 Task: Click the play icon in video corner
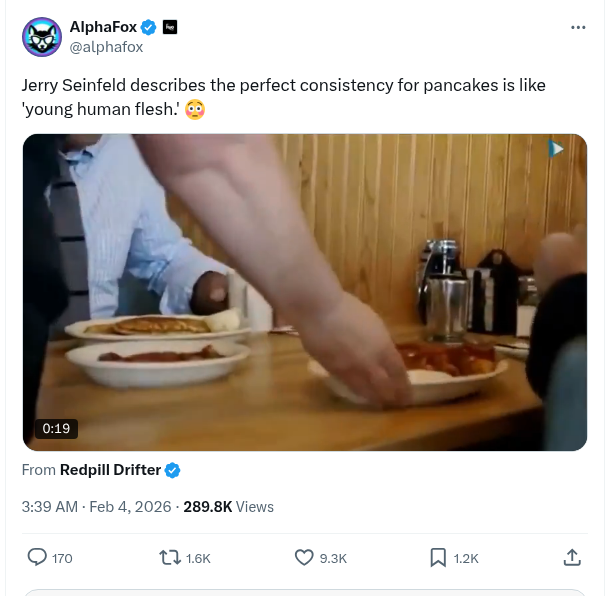[x=556, y=150]
